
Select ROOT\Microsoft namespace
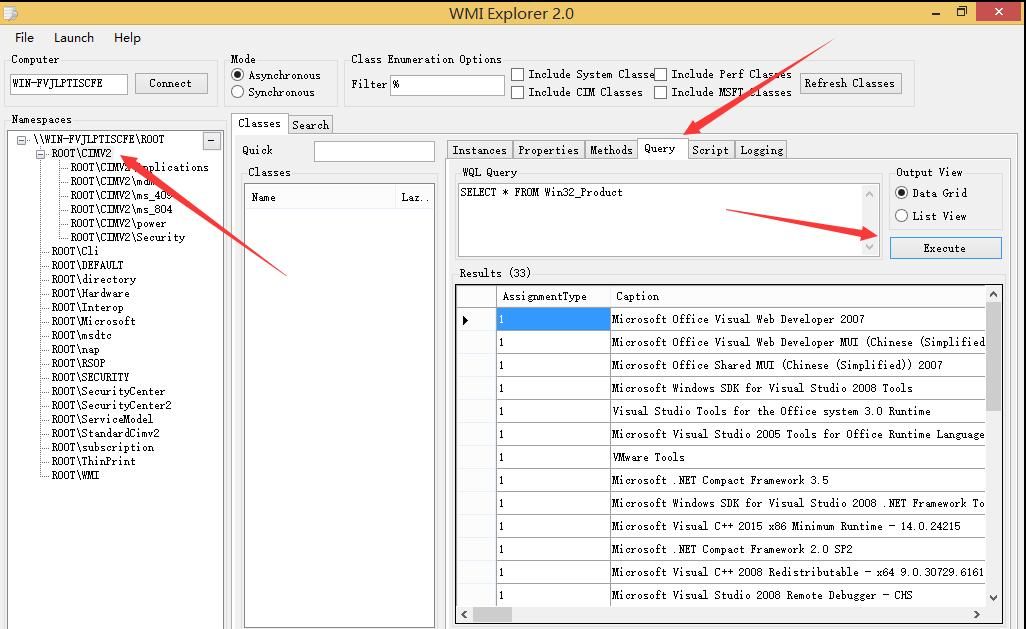point(94,321)
